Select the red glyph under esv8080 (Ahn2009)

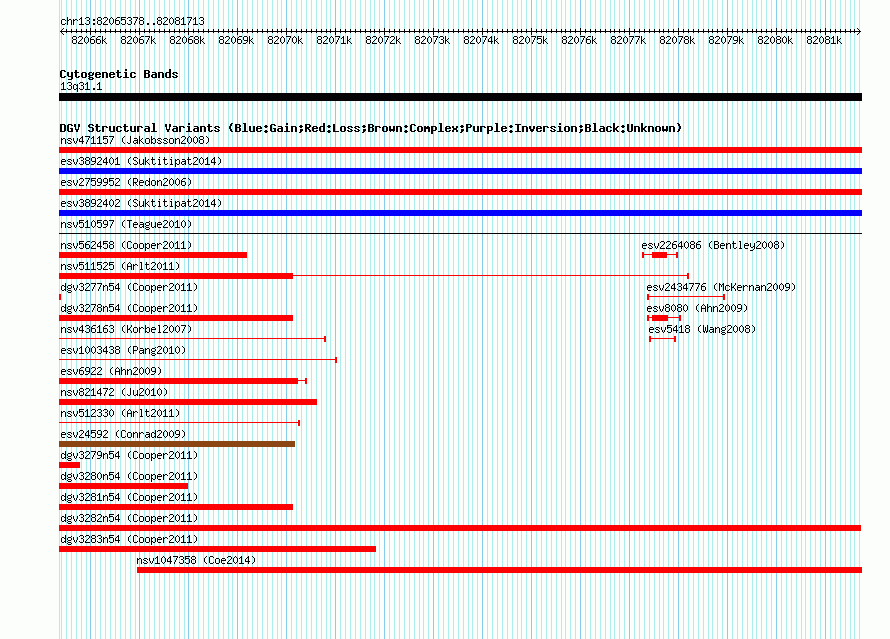(x=664, y=318)
